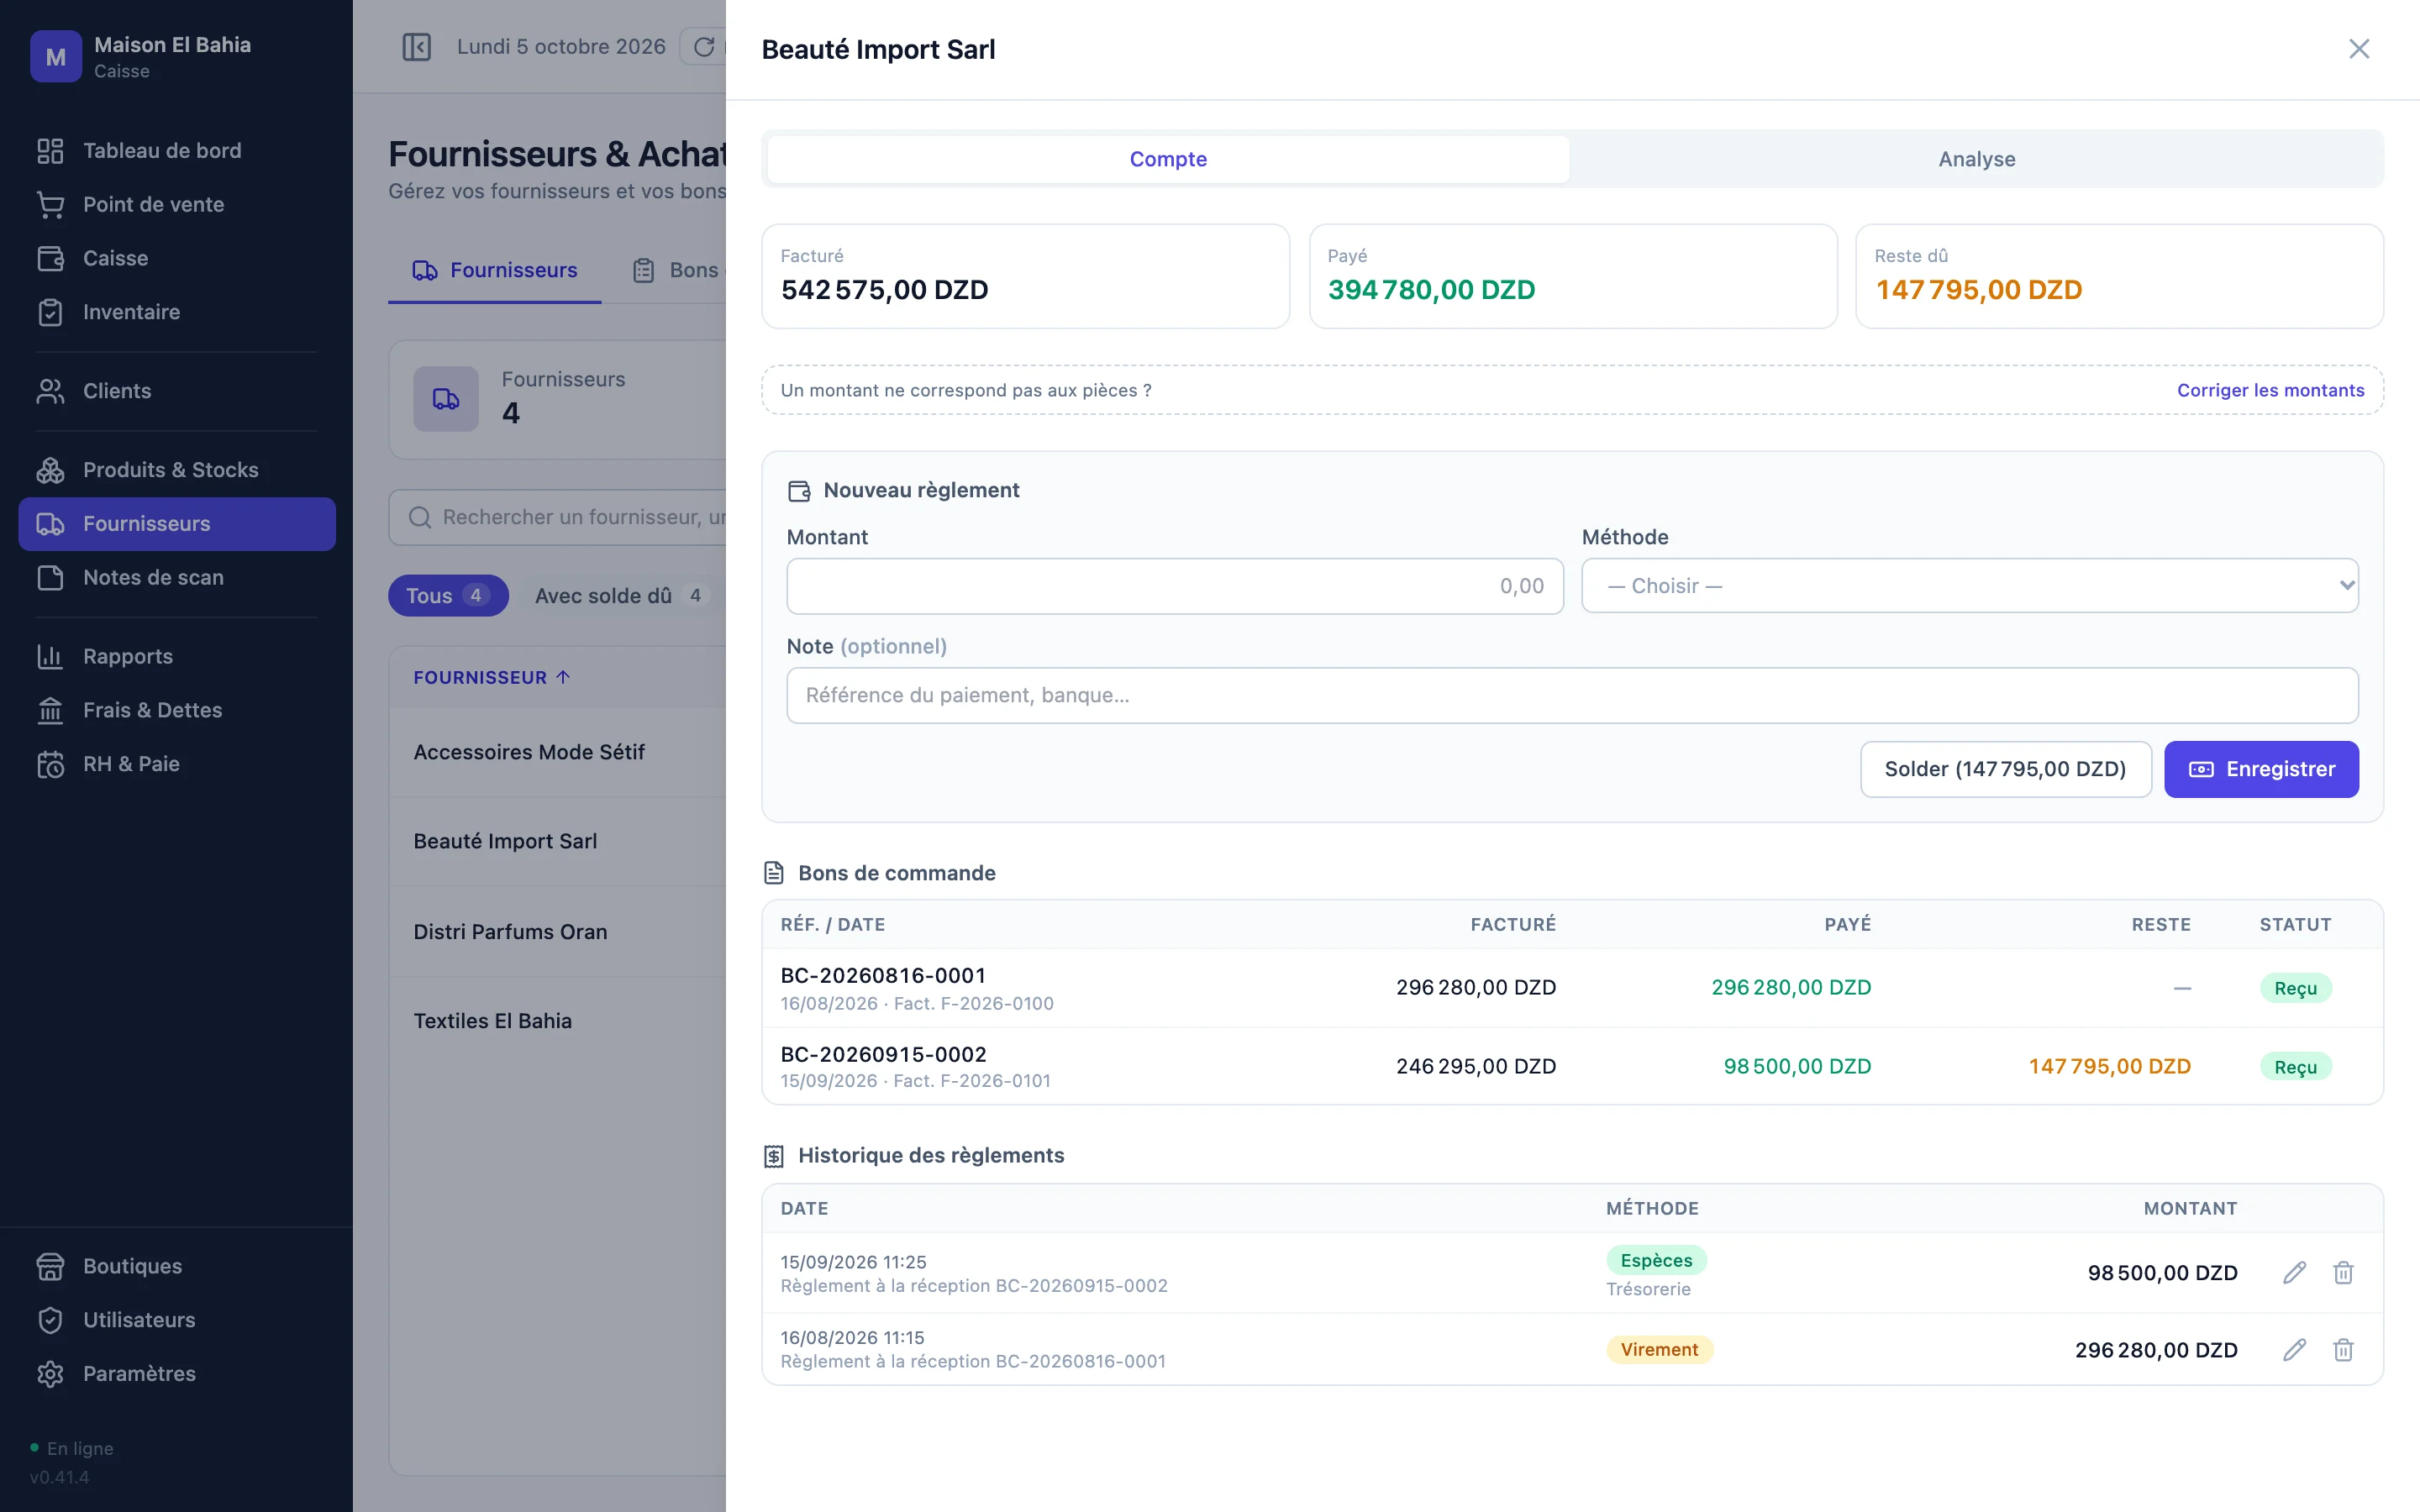Image resolution: width=2420 pixels, height=1512 pixels.
Task: Open Utilisateurs in sidebar
Action: click(x=177, y=1320)
